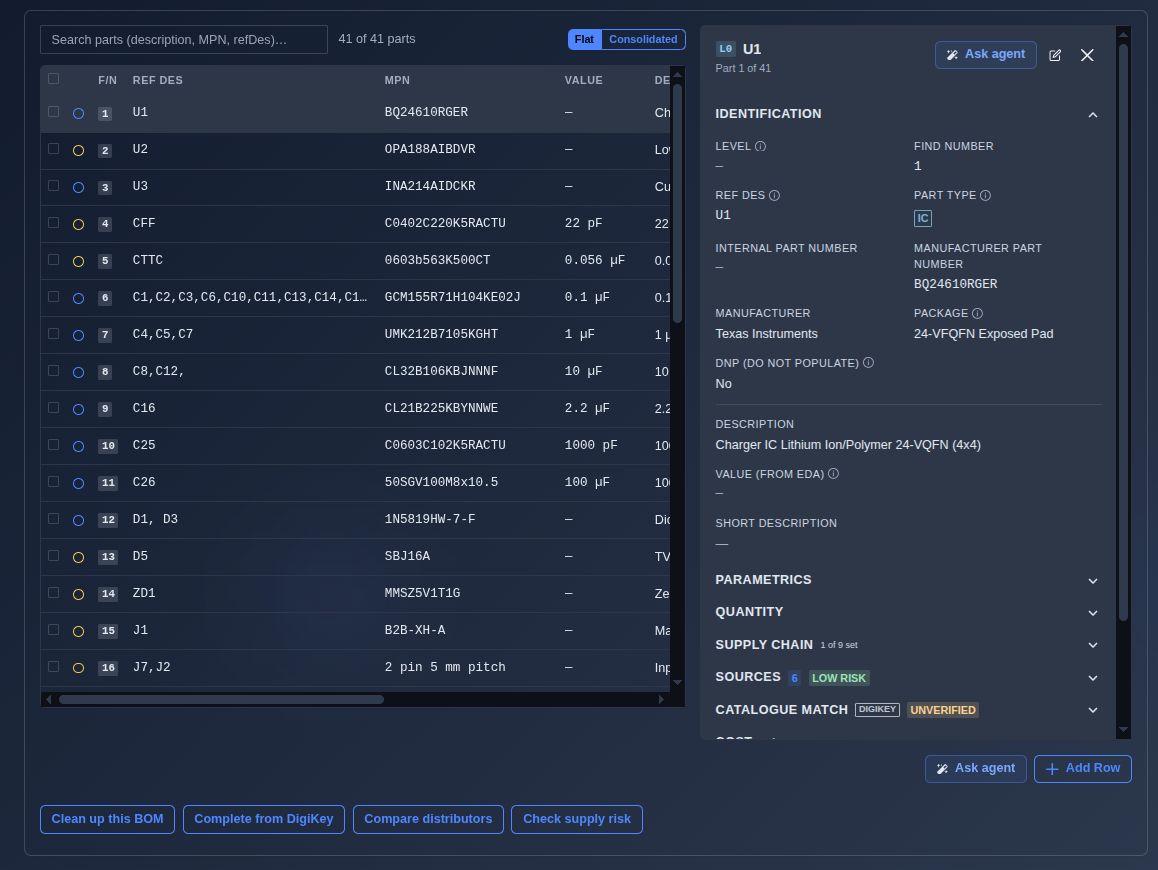
Task: Click the table scroll-right arrow
Action: click(x=661, y=699)
